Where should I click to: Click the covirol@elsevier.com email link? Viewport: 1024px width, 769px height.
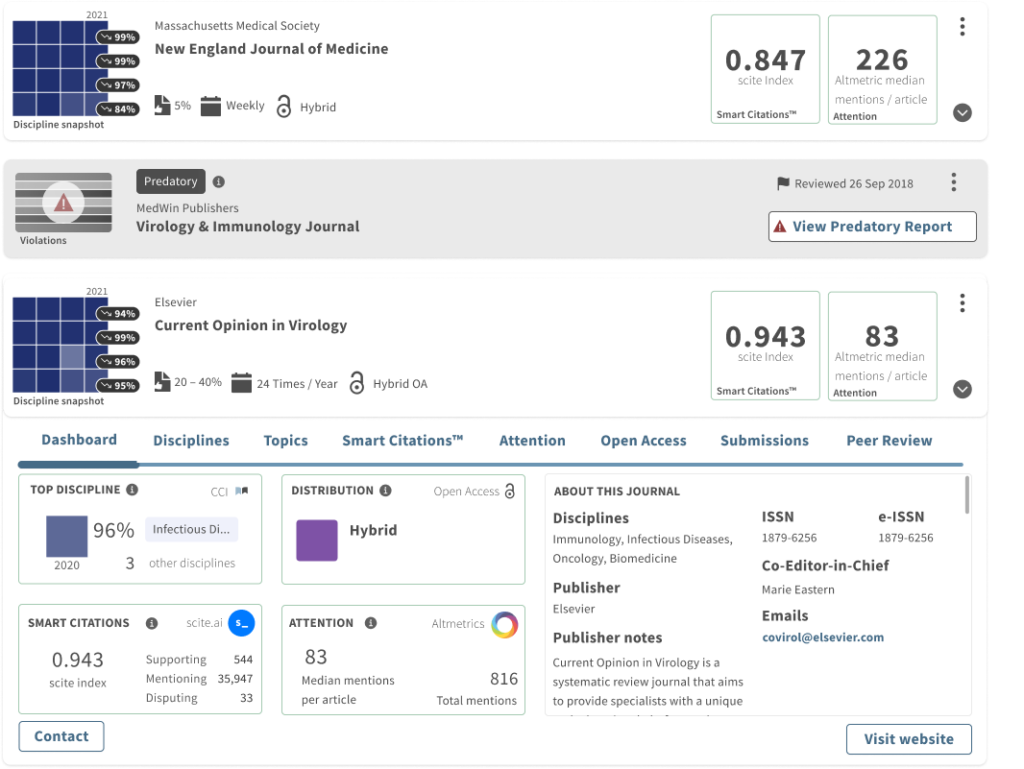[823, 637]
